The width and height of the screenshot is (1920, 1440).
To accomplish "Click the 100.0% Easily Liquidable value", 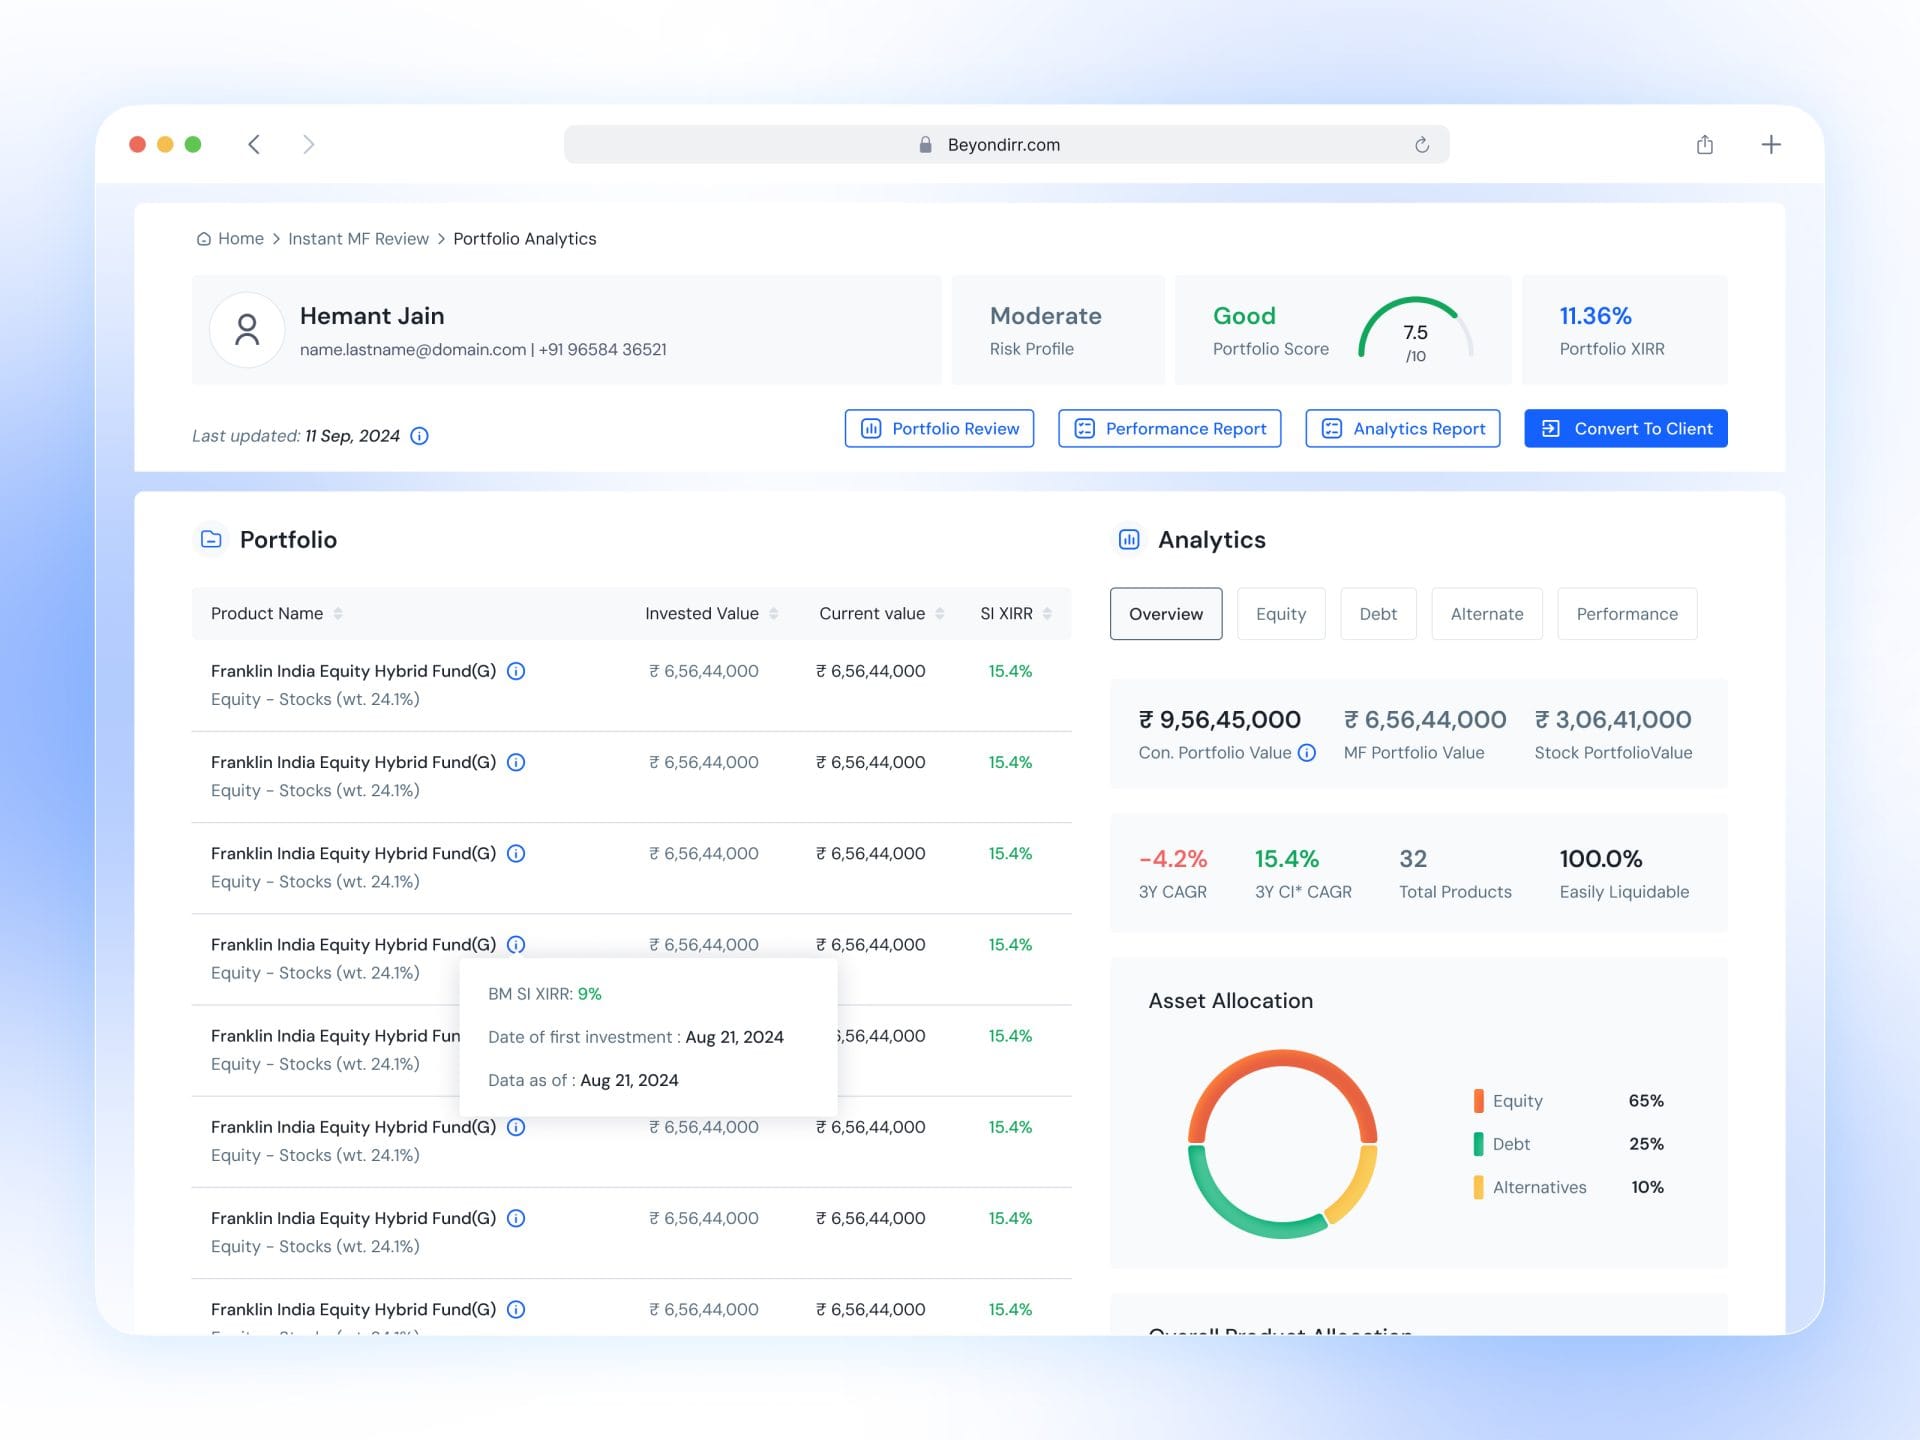I will [x=1601, y=859].
